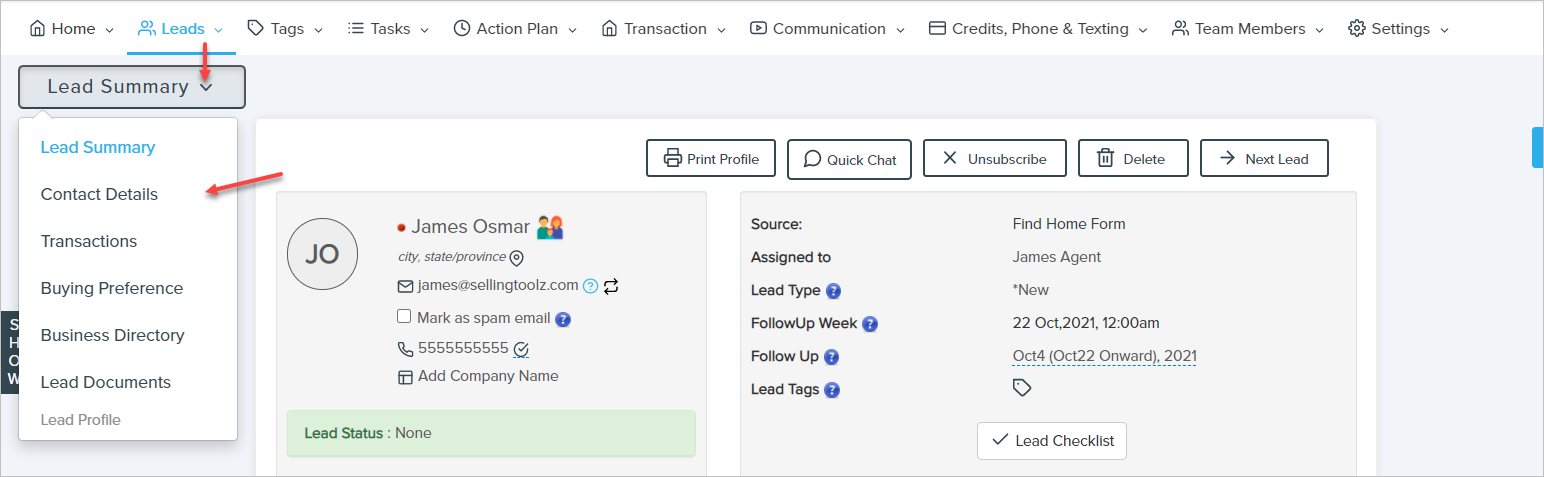Open the Leads menu in navigation bar
The image size is (1544, 477).
click(181, 29)
